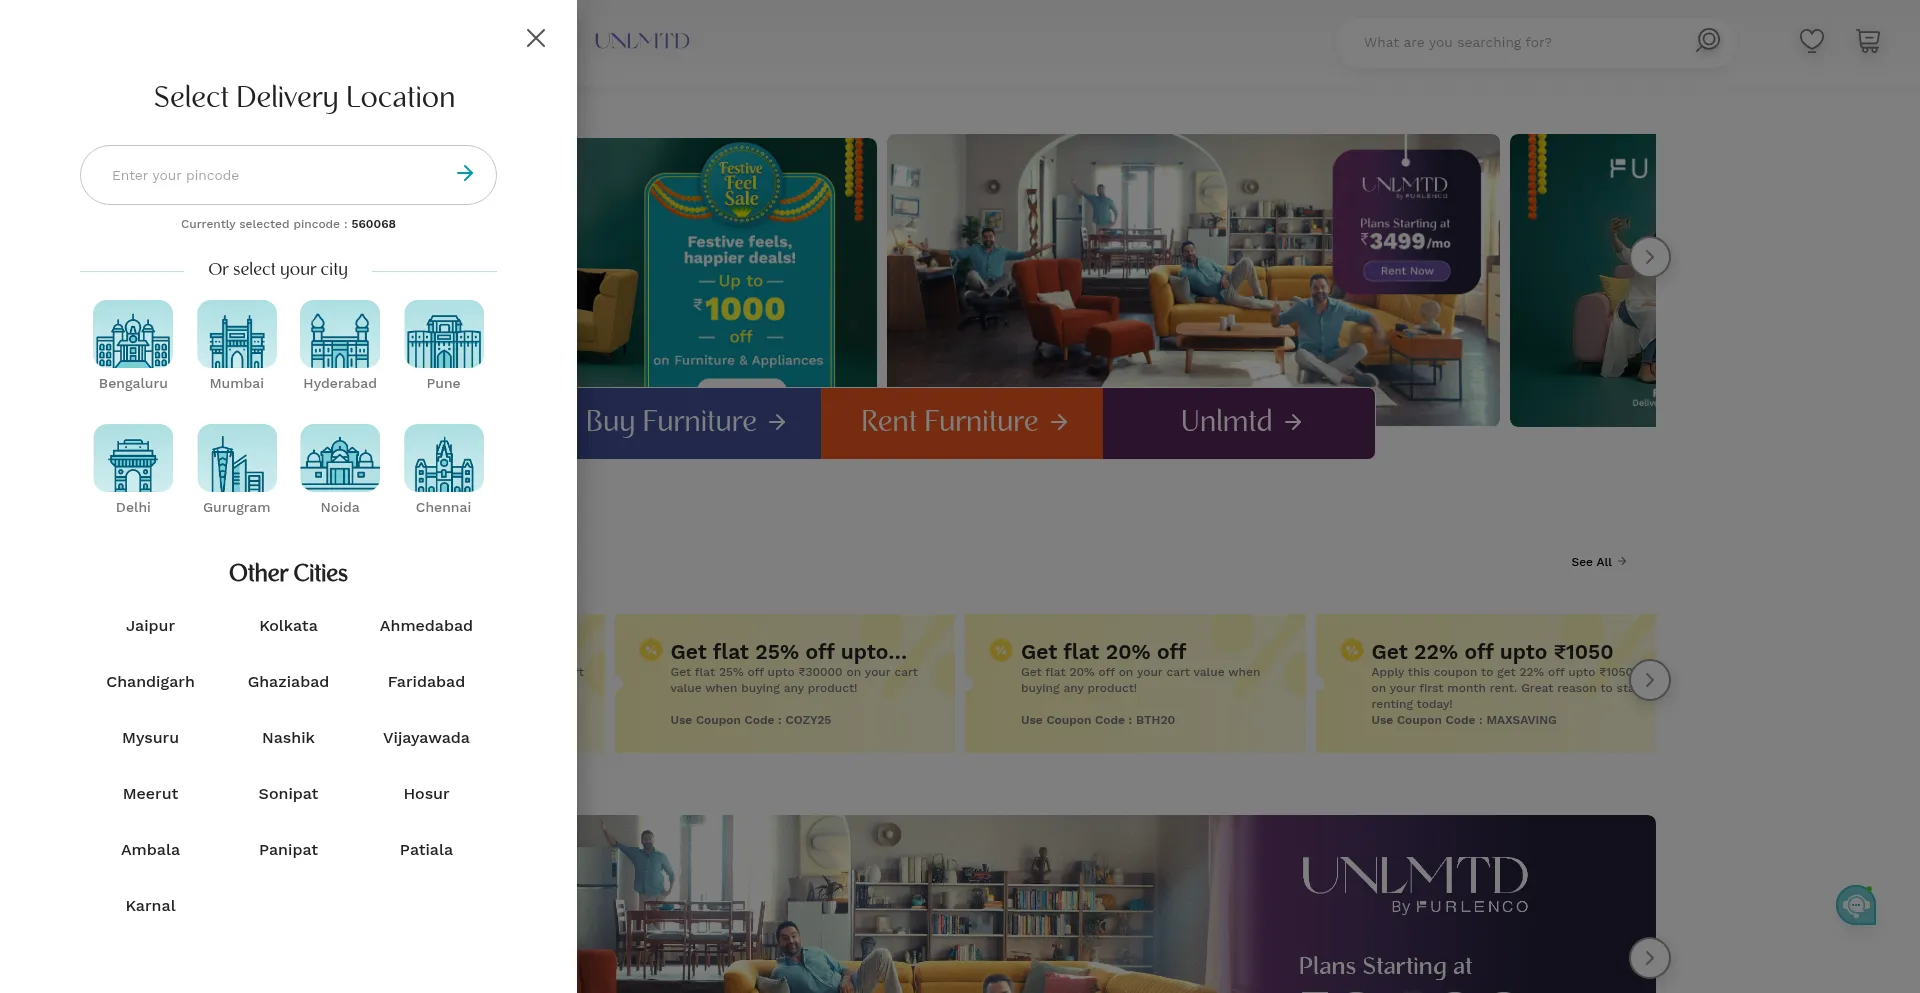Select the Chennai city icon
Viewport: 1920px width, 993px height.
coord(444,458)
